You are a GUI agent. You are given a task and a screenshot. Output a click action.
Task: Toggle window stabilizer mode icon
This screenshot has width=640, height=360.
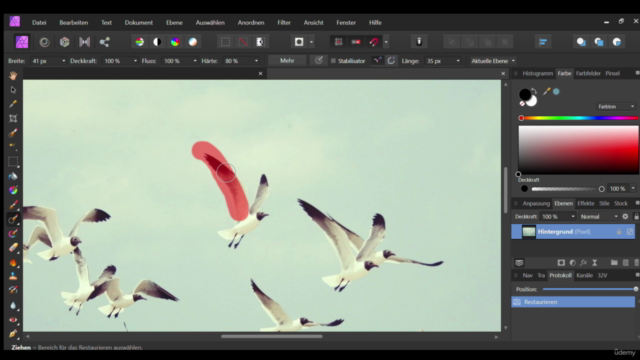click(x=391, y=61)
